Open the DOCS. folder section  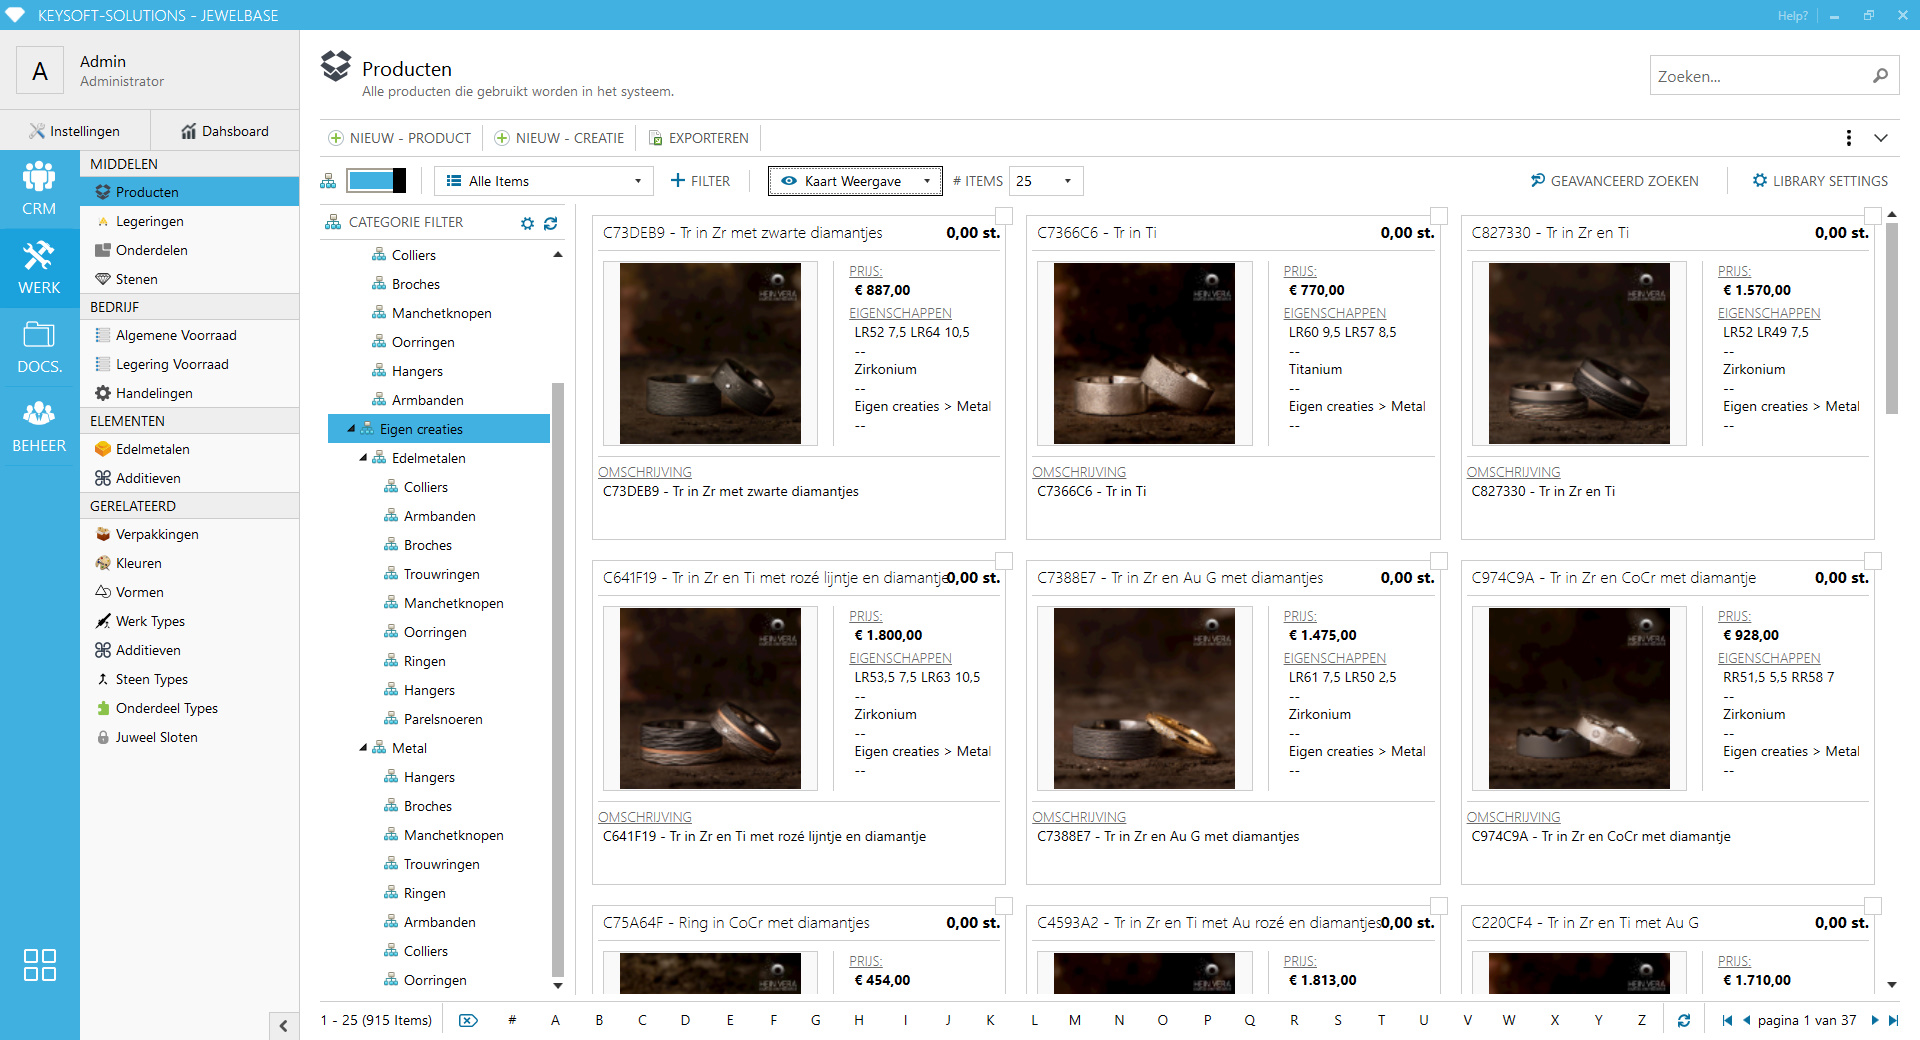coord(39,347)
